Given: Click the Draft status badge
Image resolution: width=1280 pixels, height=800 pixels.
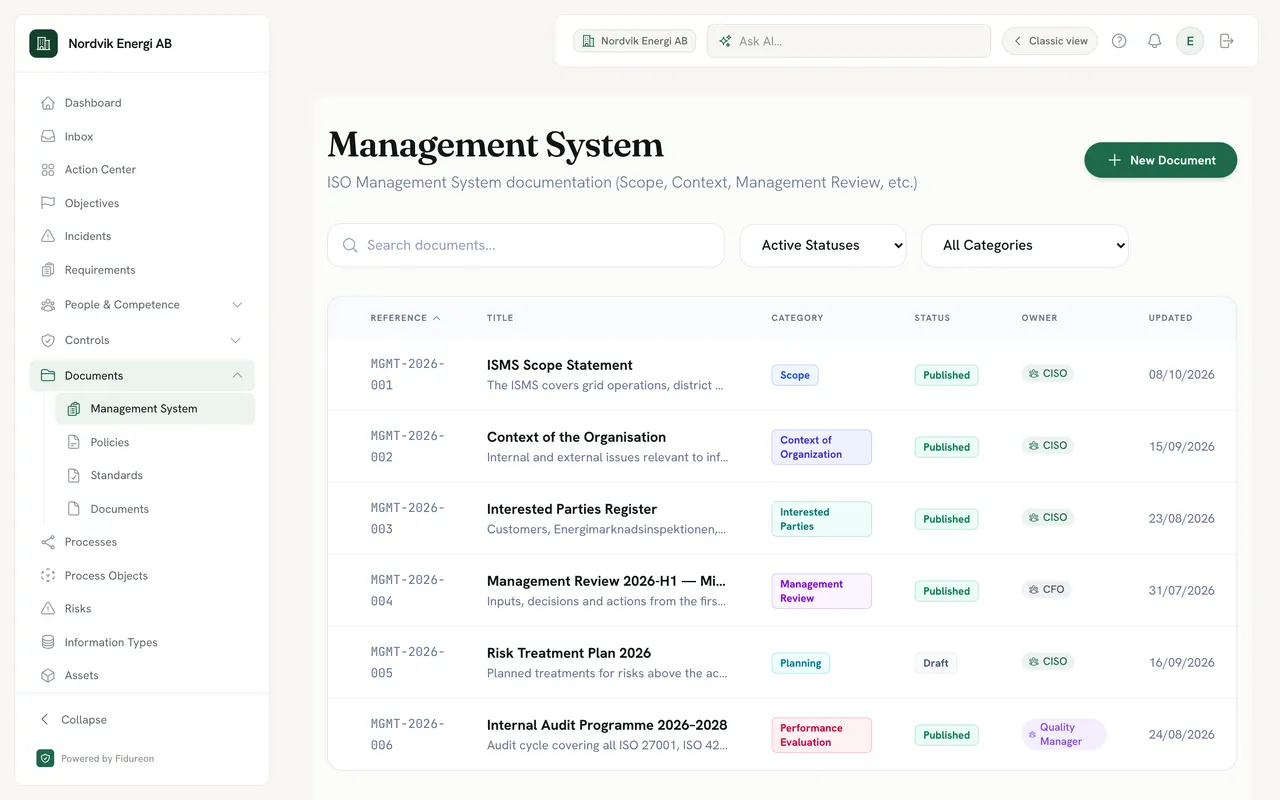Looking at the screenshot, I should (936, 663).
